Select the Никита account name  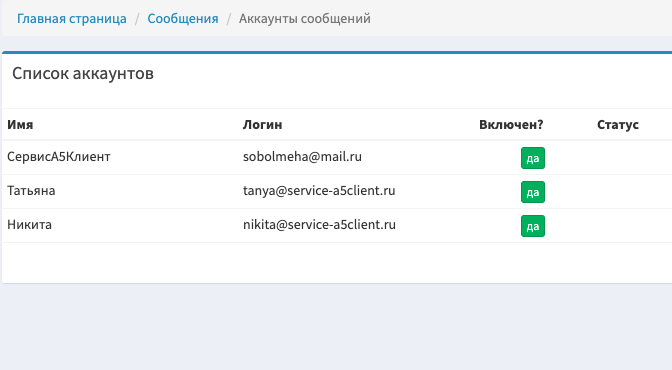click(30, 225)
